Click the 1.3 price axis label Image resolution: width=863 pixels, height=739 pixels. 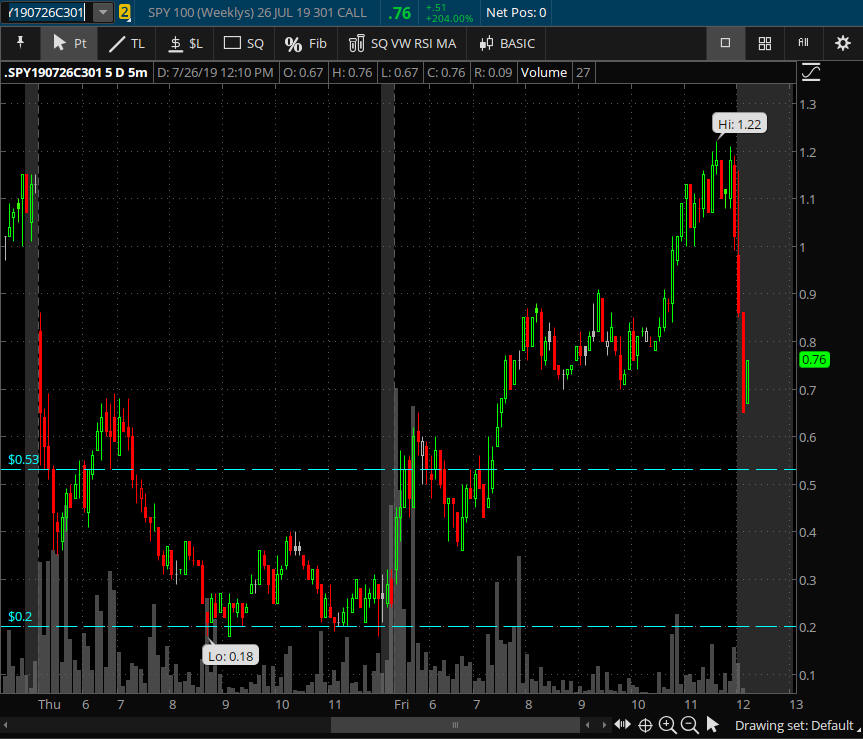tap(807, 105)
